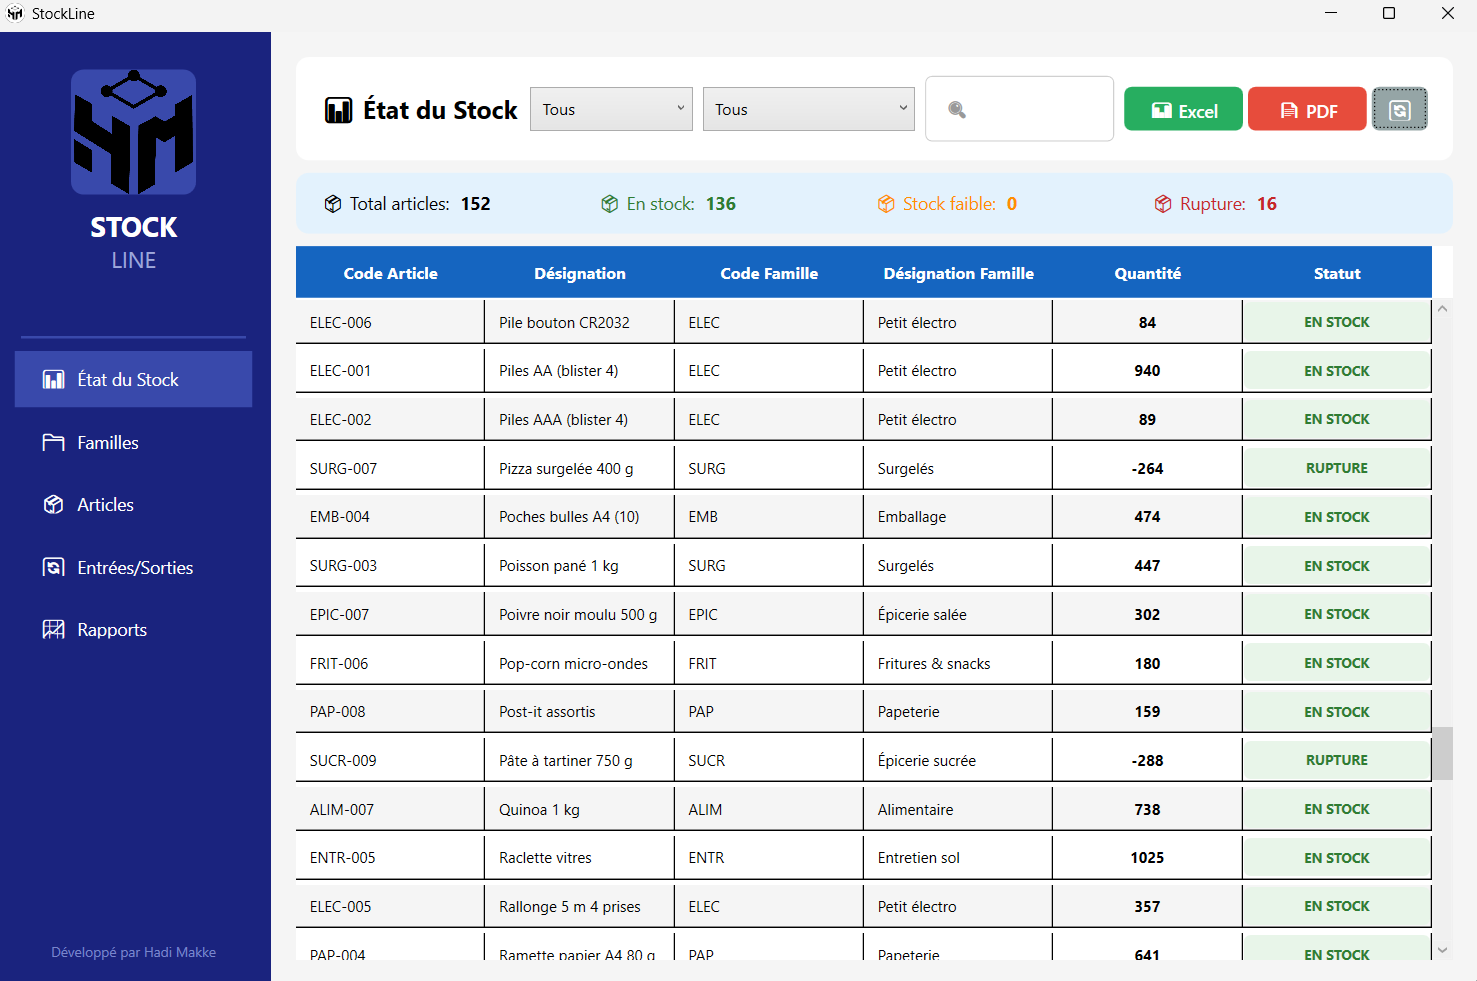The width and height of the screenshot is (1477, 981).
Task: Click the folder icon next to Familles
Action: pos(55,442)
